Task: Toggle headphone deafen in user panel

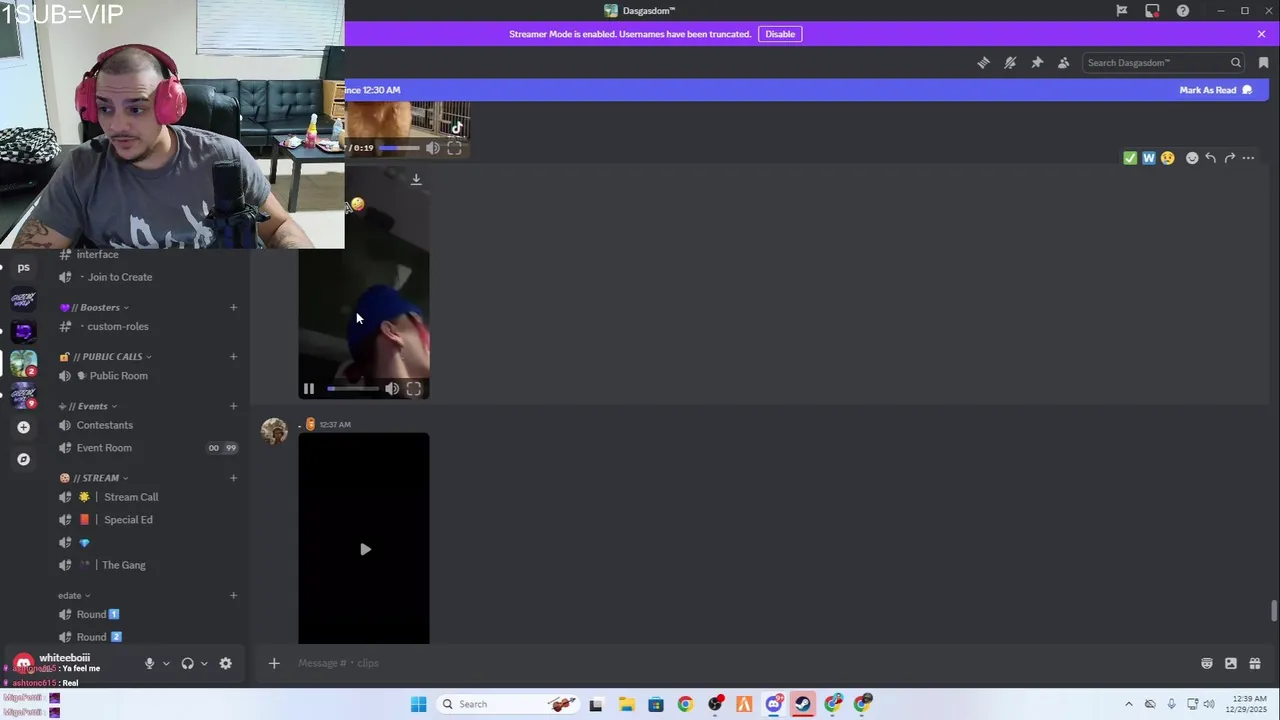Action: click(187, 663)
